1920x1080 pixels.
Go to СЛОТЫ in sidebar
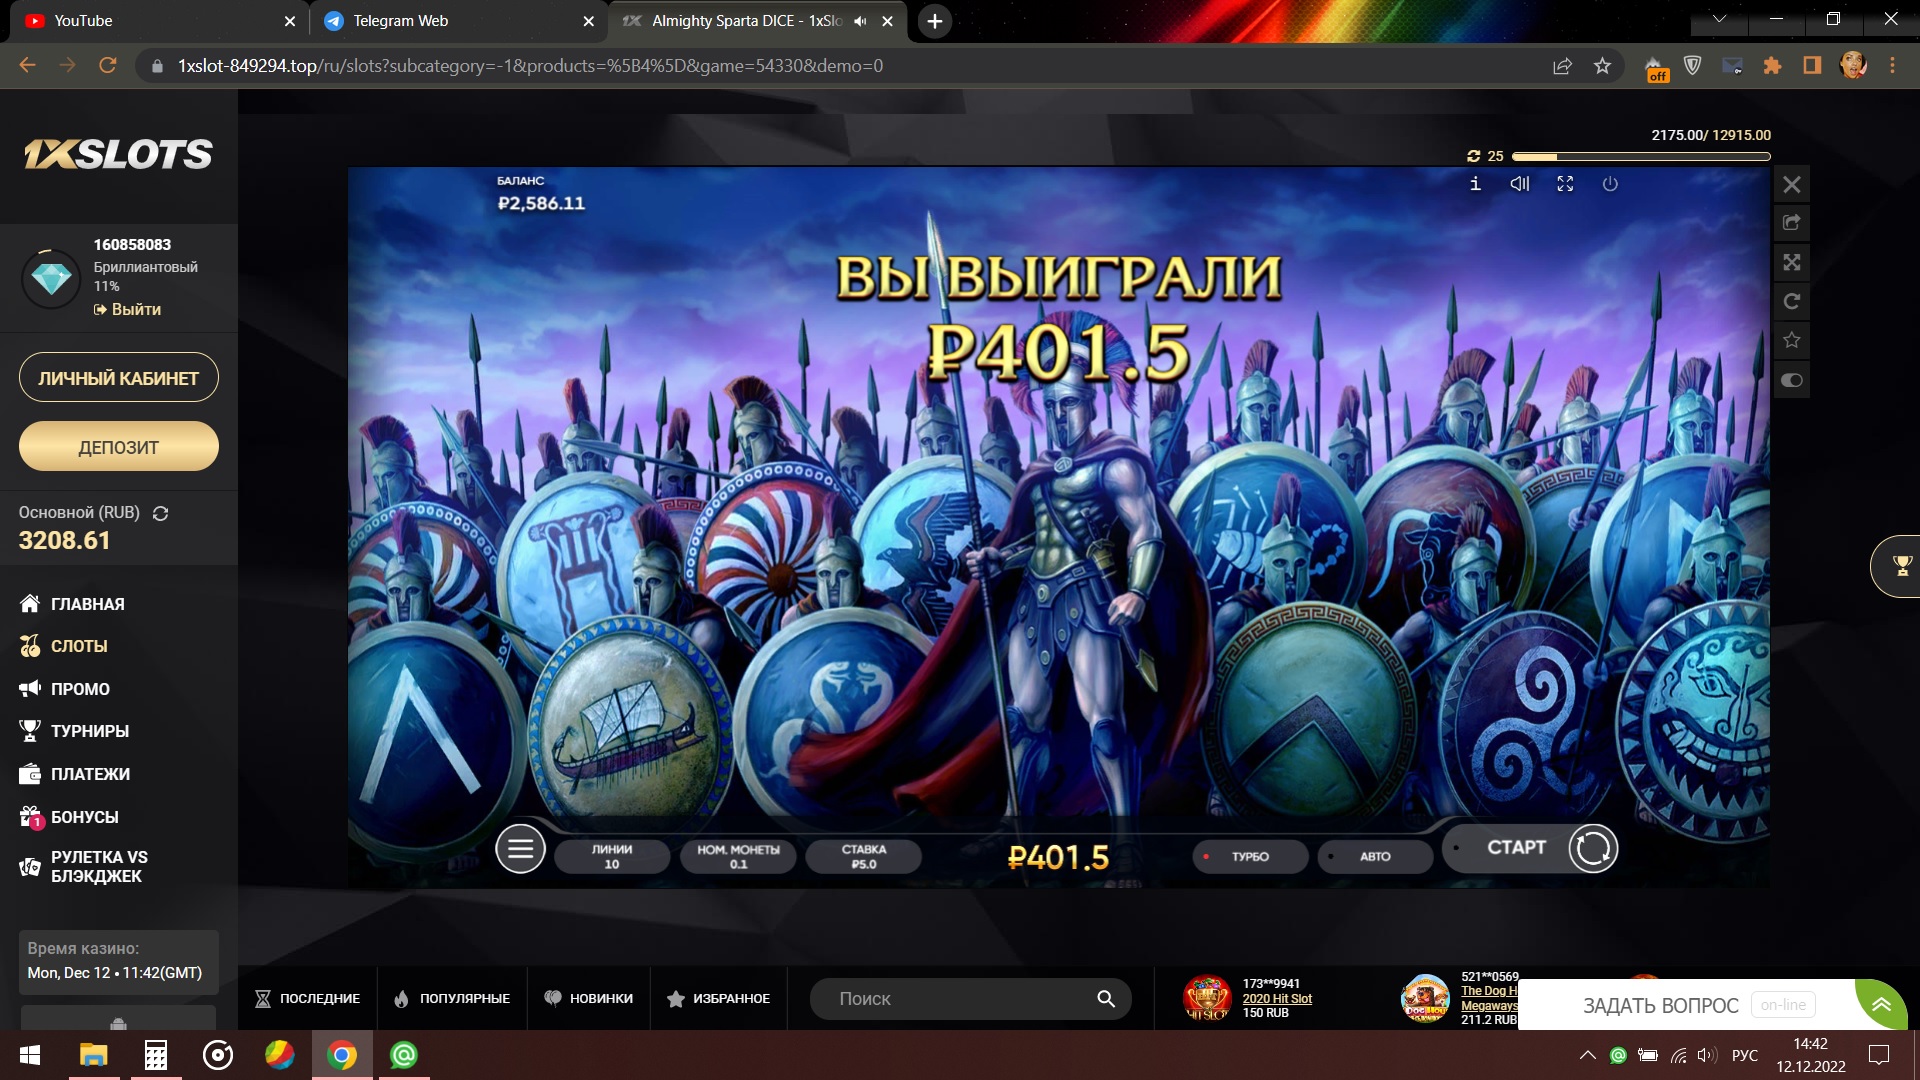79,647
